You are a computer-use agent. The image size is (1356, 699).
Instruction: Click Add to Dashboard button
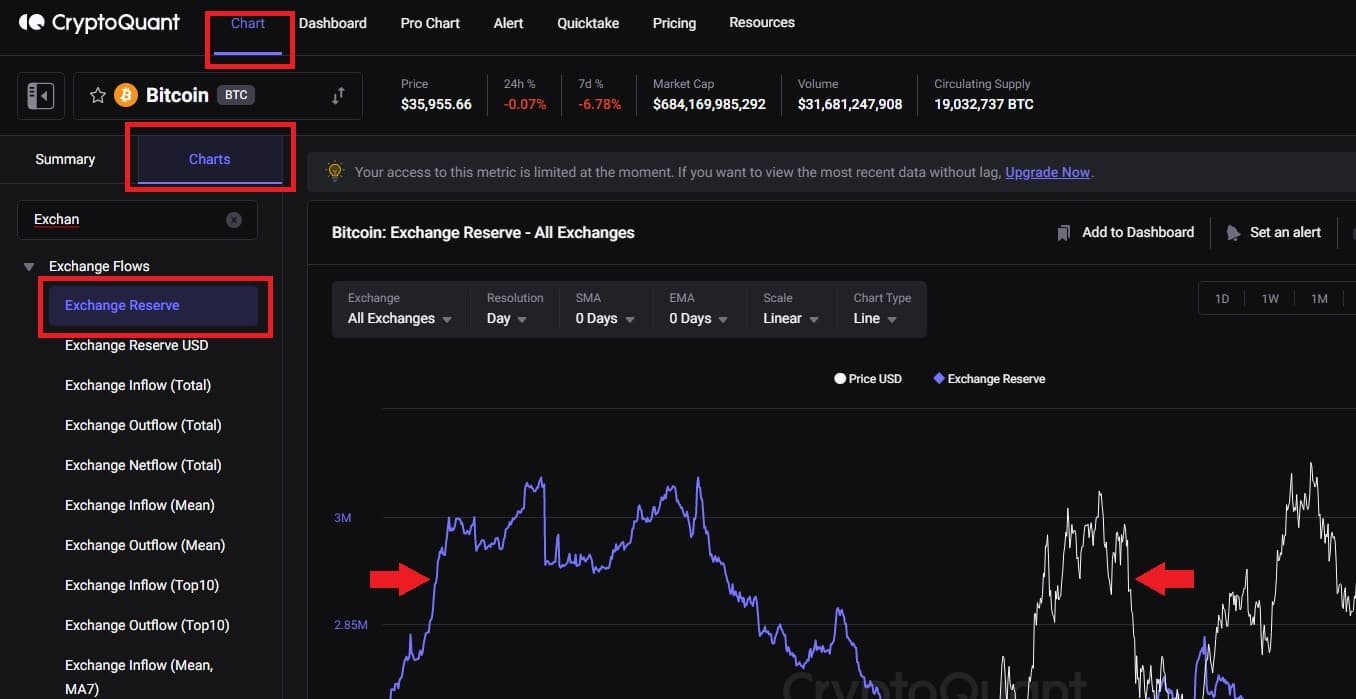(x=1126, y=233)
